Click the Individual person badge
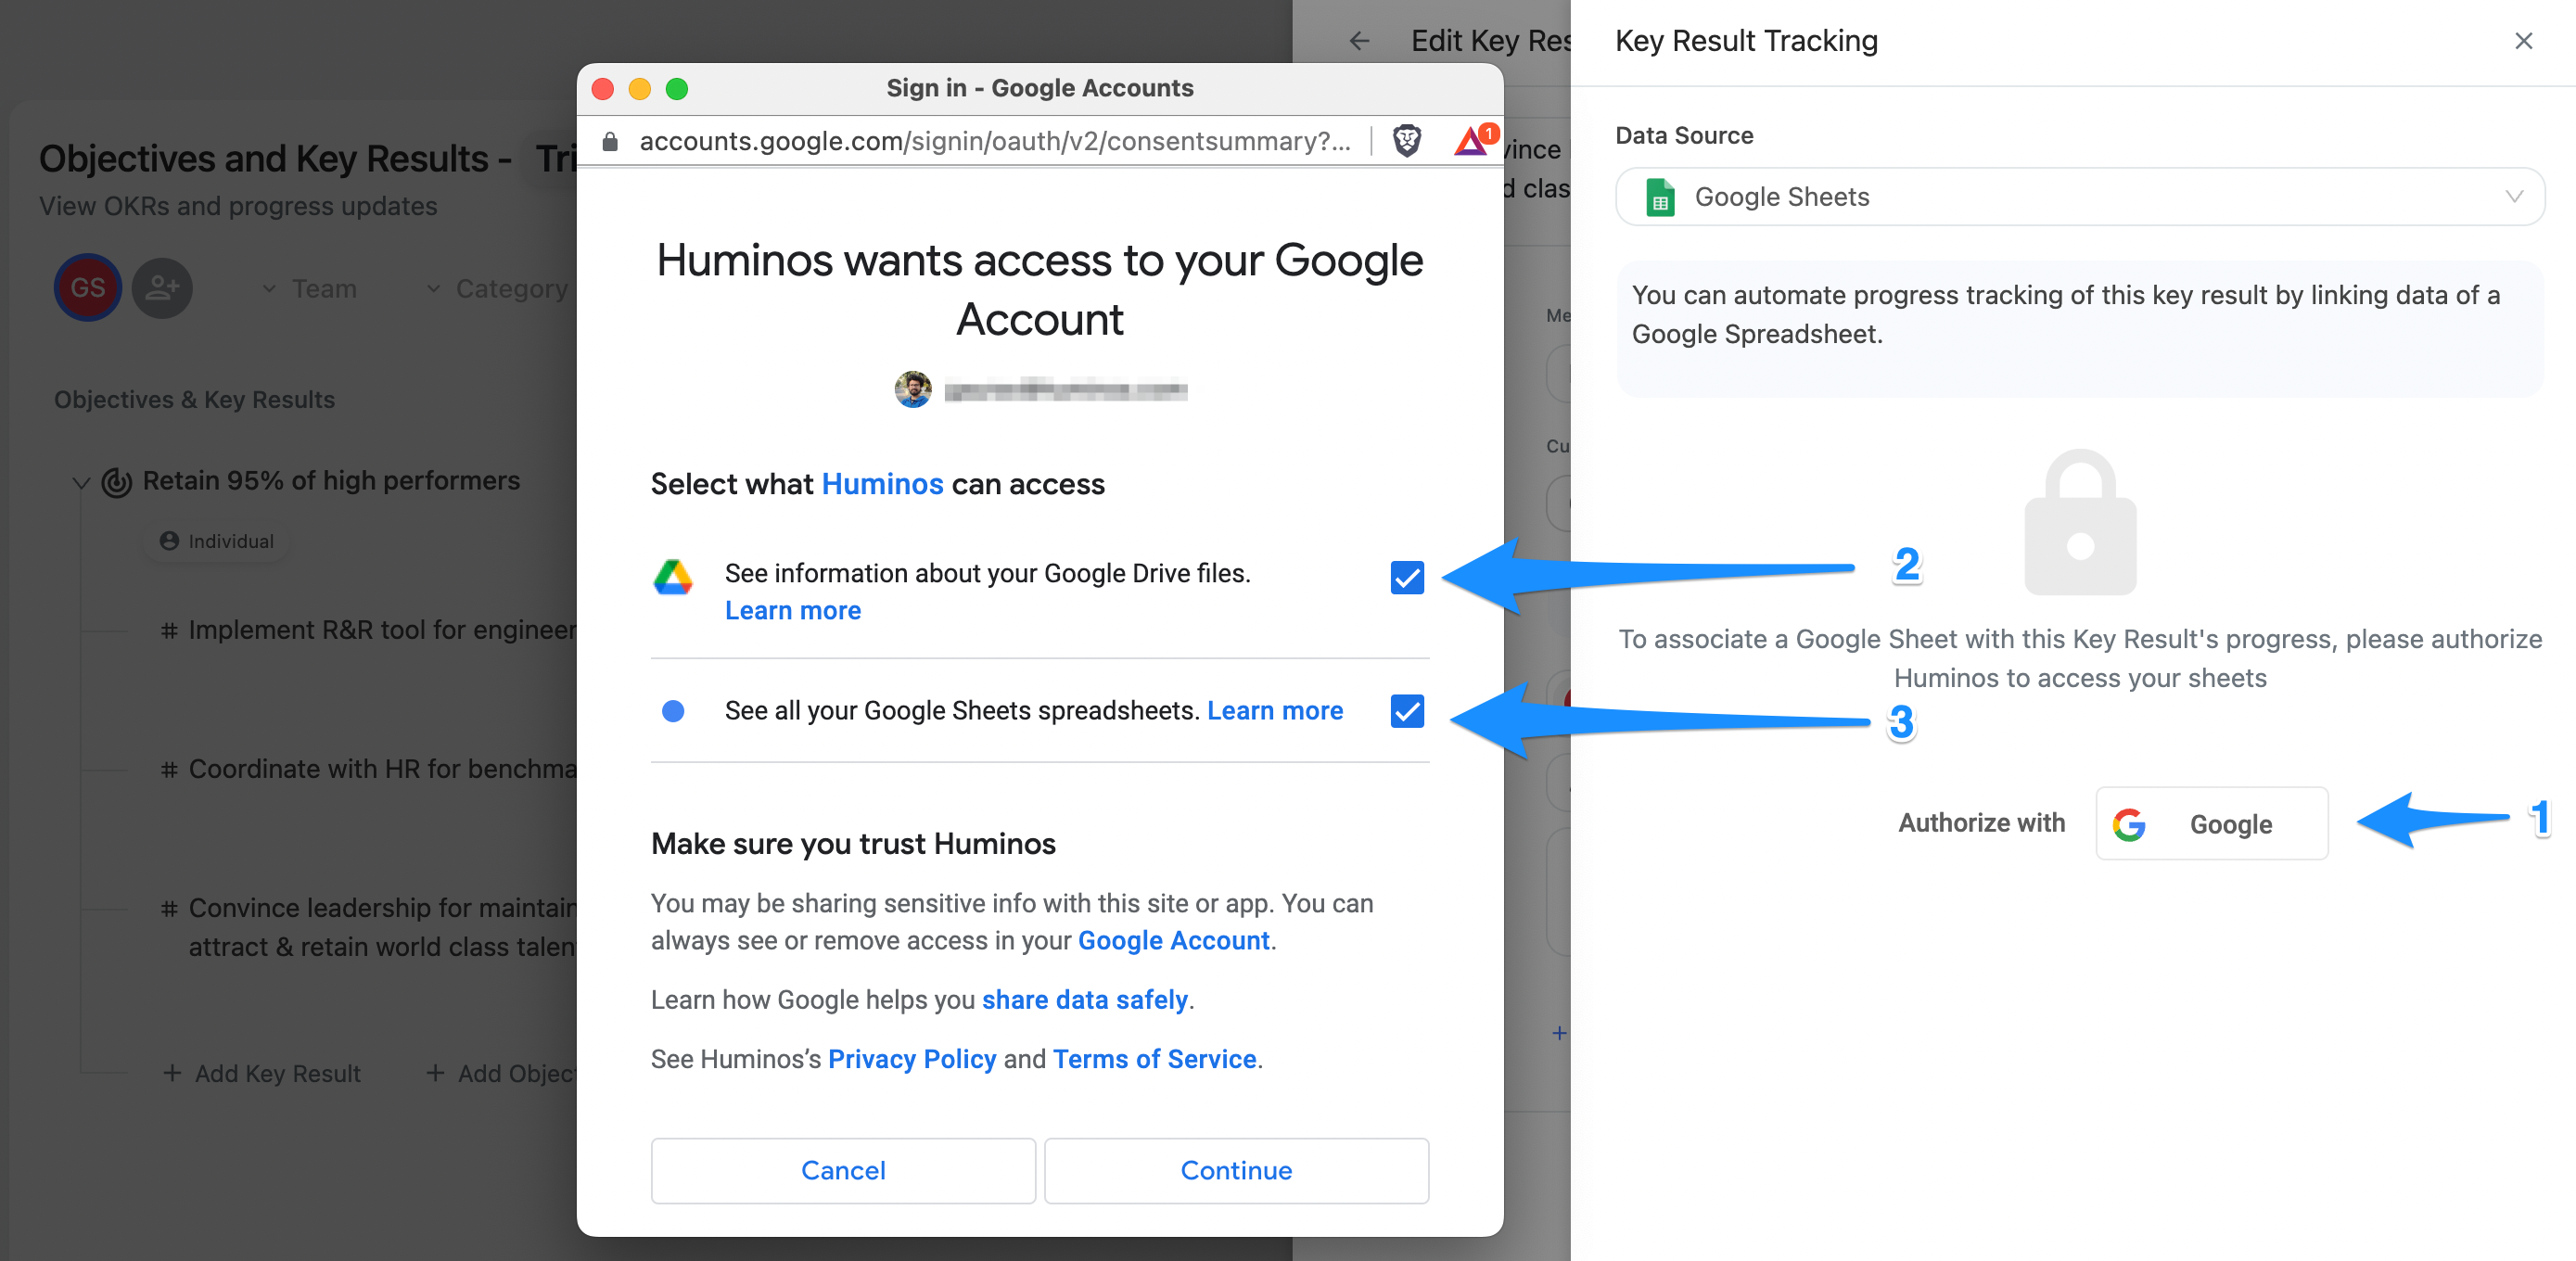 point(217,541)
